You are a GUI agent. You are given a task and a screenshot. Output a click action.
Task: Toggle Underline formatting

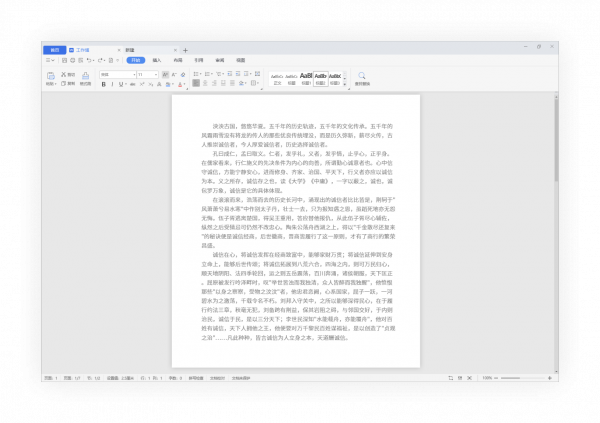[x=121, y=84]
